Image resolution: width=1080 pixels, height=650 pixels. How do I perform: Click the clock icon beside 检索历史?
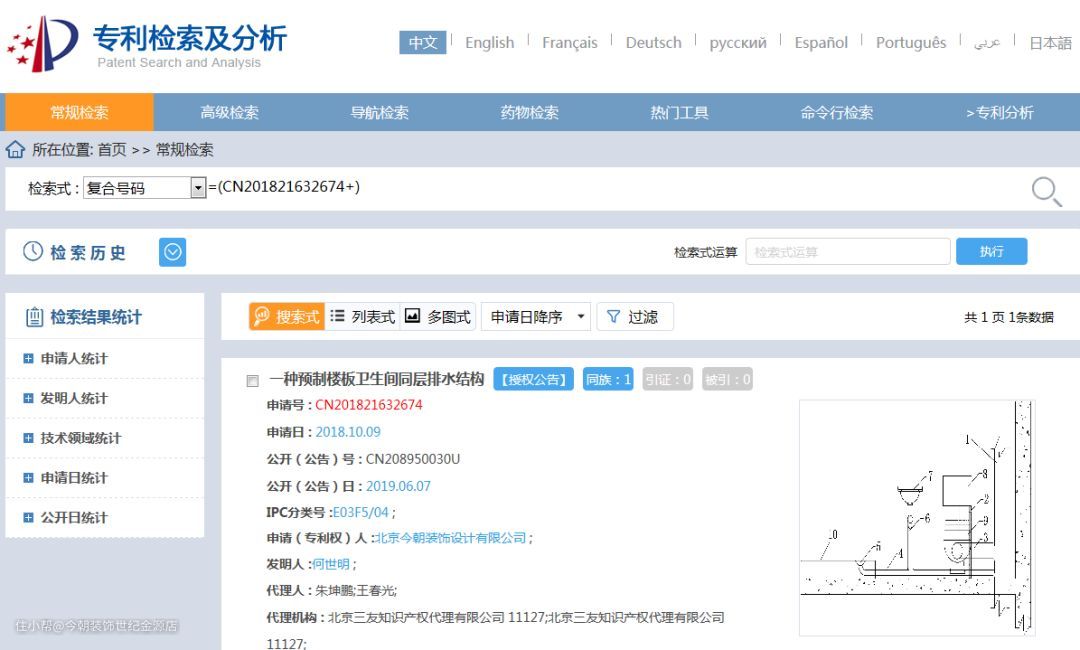pos(33,252)
